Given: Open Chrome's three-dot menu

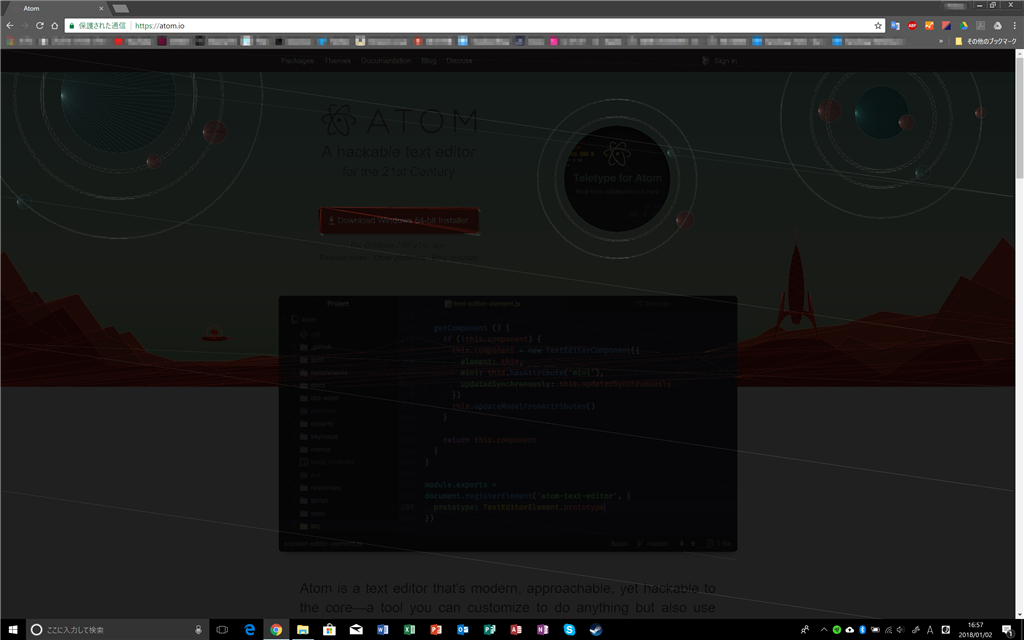Looking at the screenshot, I should pyautogui.click(x=1014, y=25).
